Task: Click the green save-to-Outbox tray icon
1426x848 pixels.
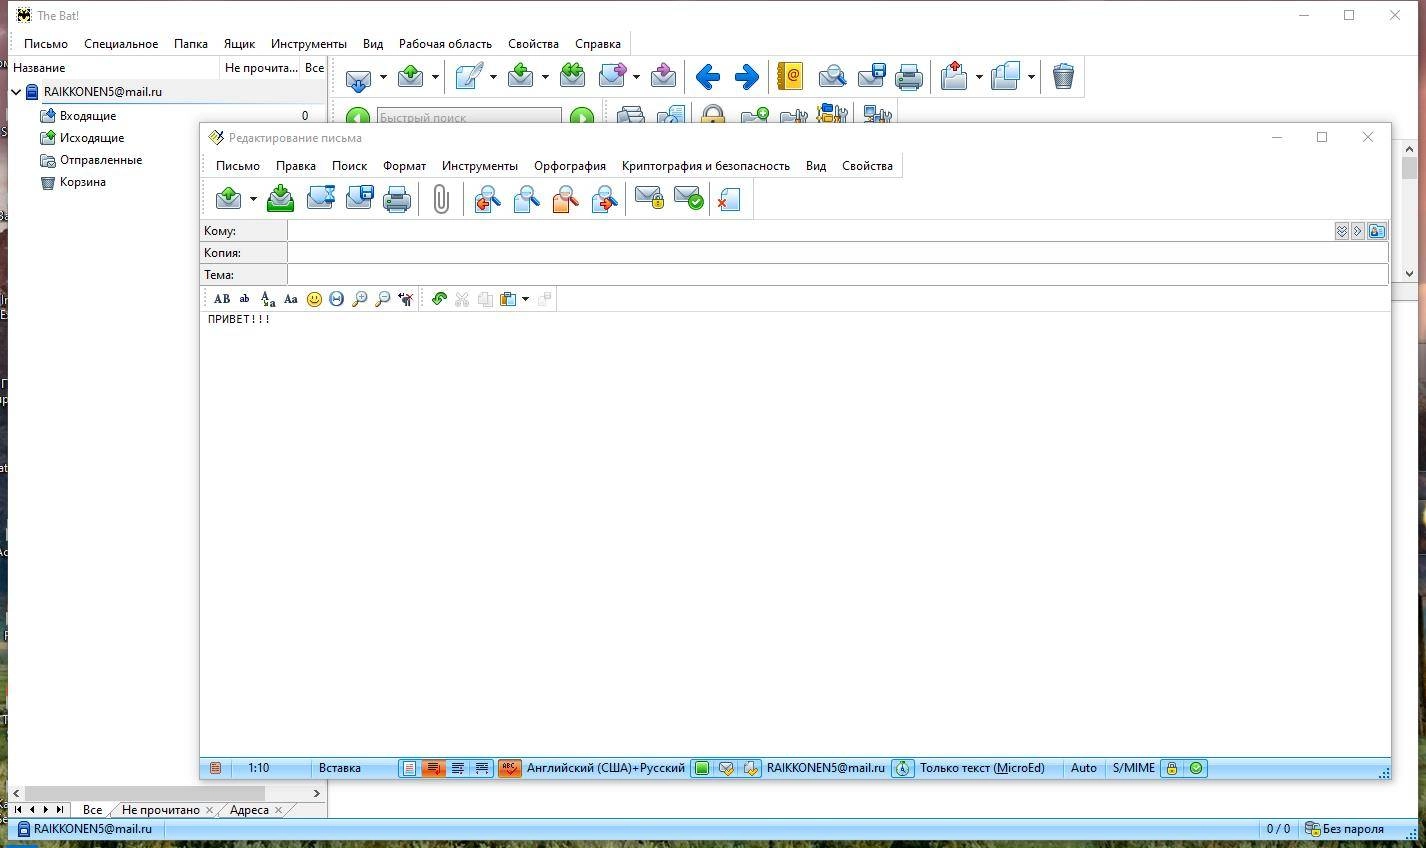Action: 281,199
